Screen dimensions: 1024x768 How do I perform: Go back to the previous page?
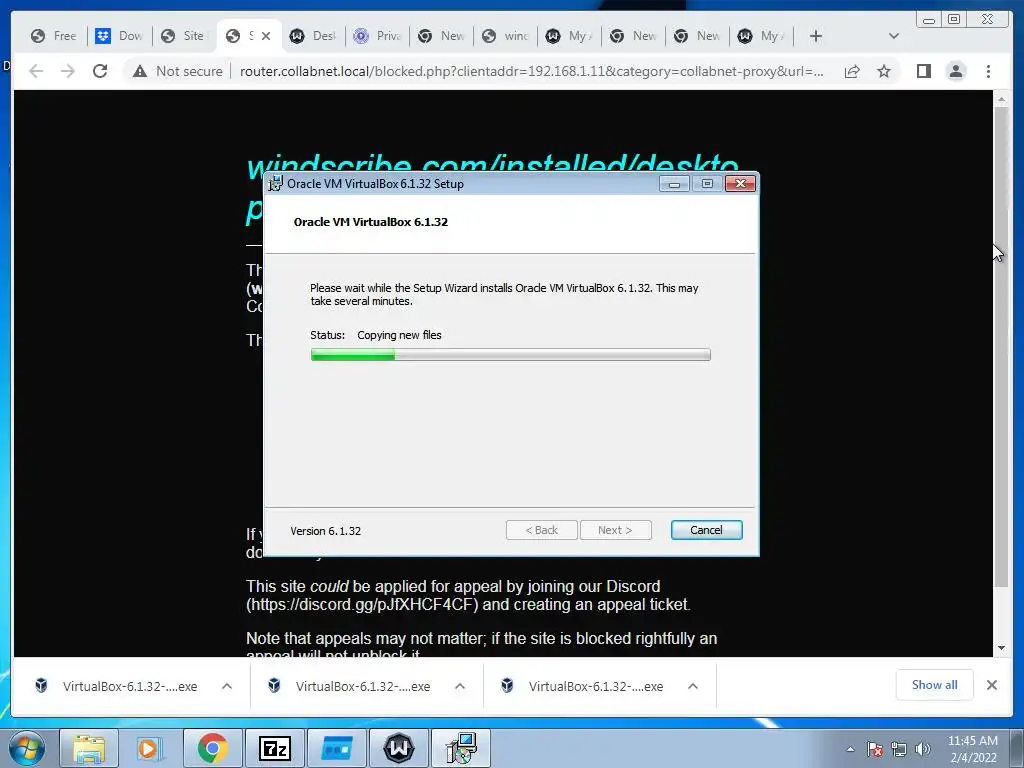pyautogui.click(x=36, y=71)
